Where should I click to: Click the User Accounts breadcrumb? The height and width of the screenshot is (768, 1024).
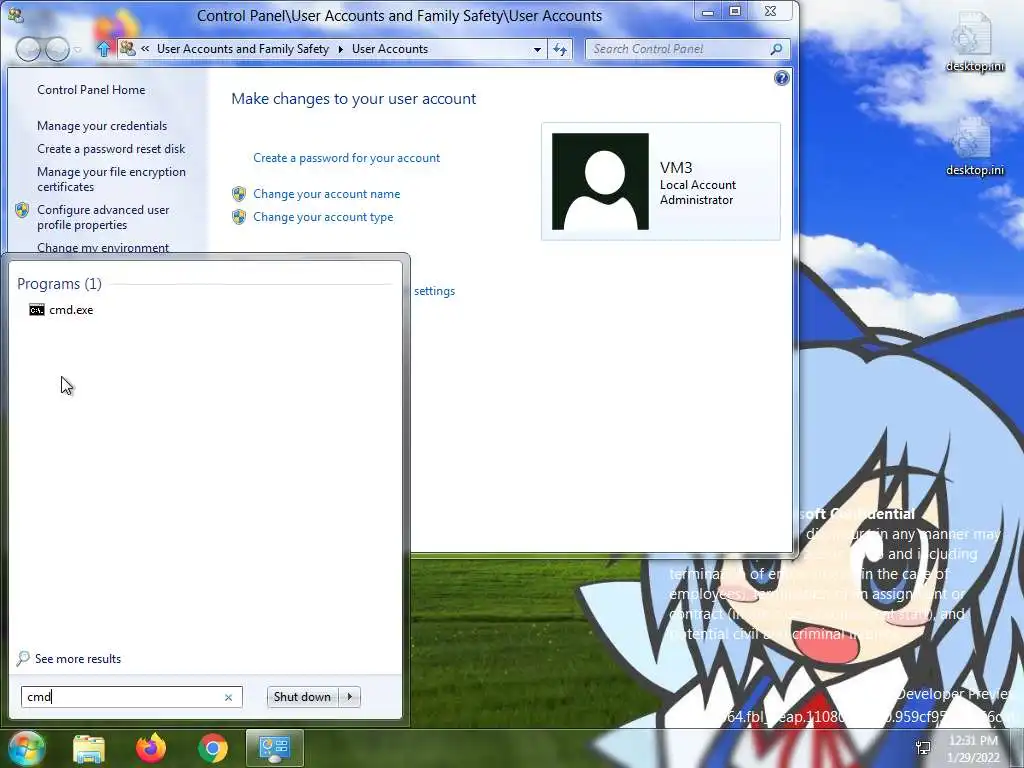390,49
